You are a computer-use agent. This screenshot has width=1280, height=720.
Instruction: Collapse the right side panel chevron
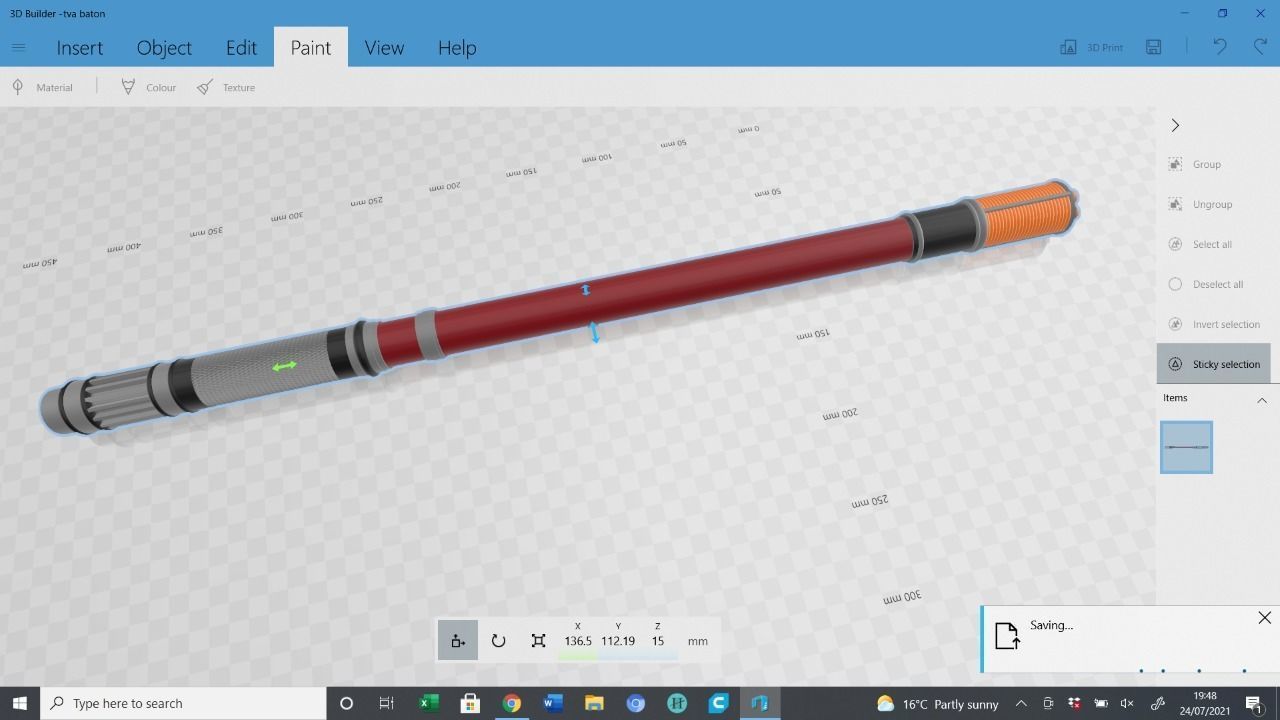(x=1175, y=125)
